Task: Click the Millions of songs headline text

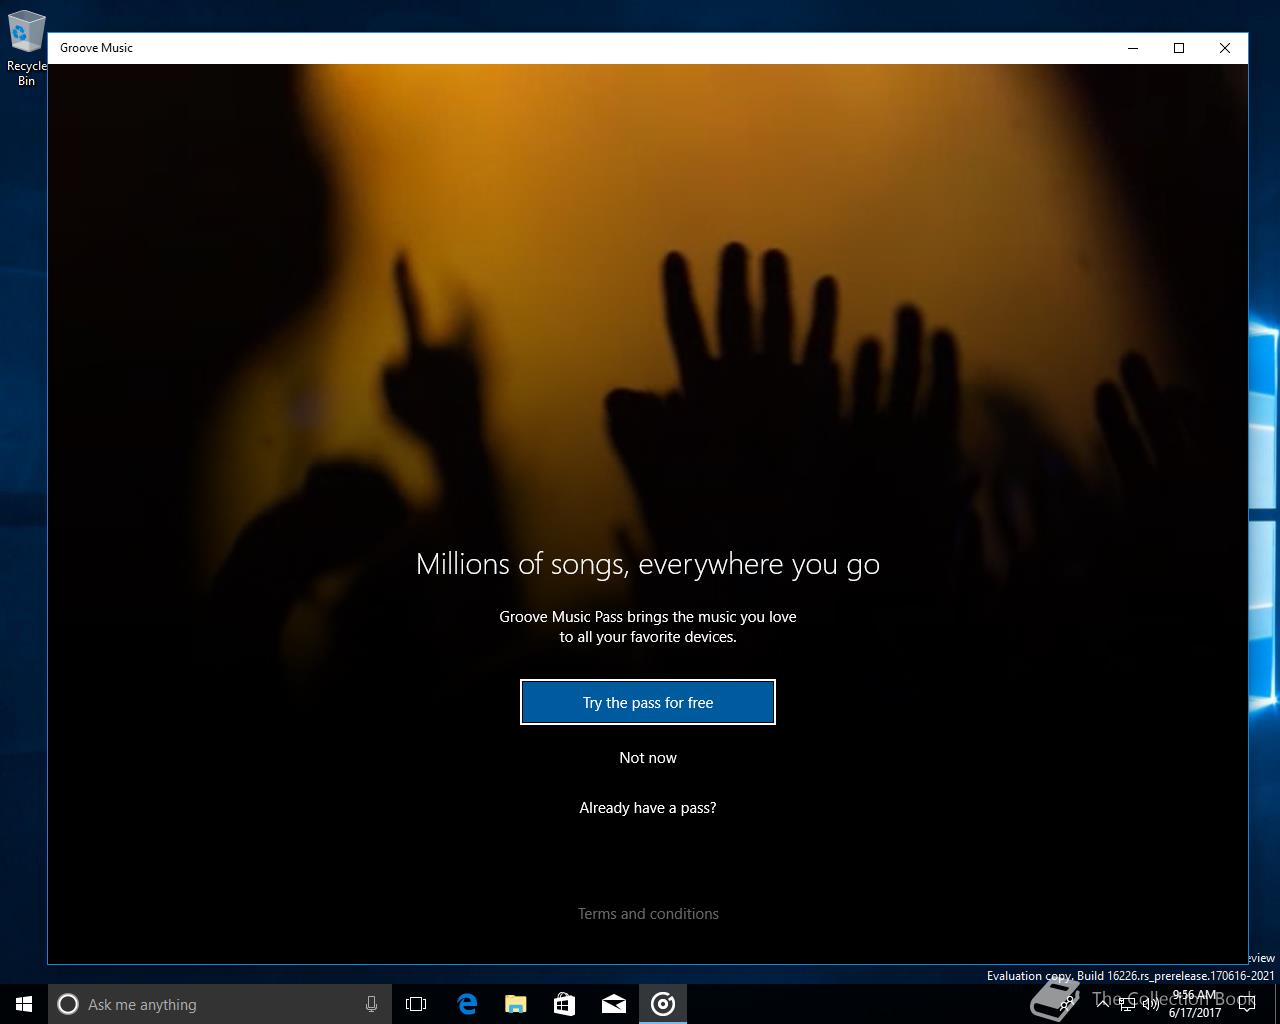Action: (648, 564)
